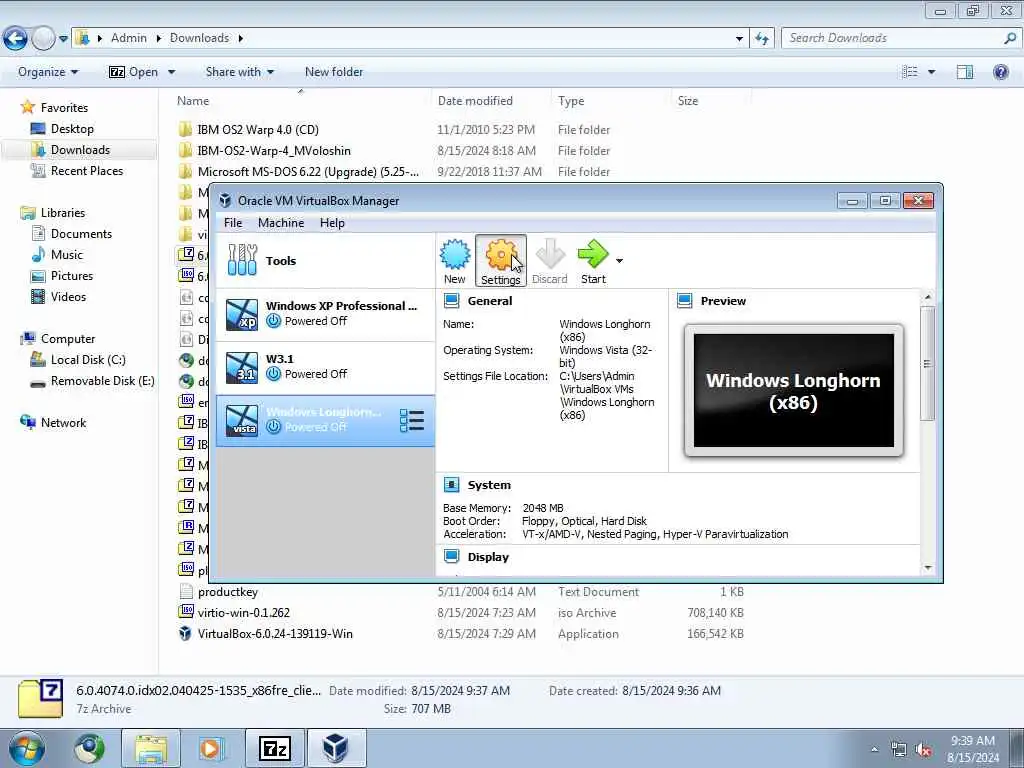Click the Refresh button beside address bar
Viewport: 1024px width, 768px height.
click(761, 39)
